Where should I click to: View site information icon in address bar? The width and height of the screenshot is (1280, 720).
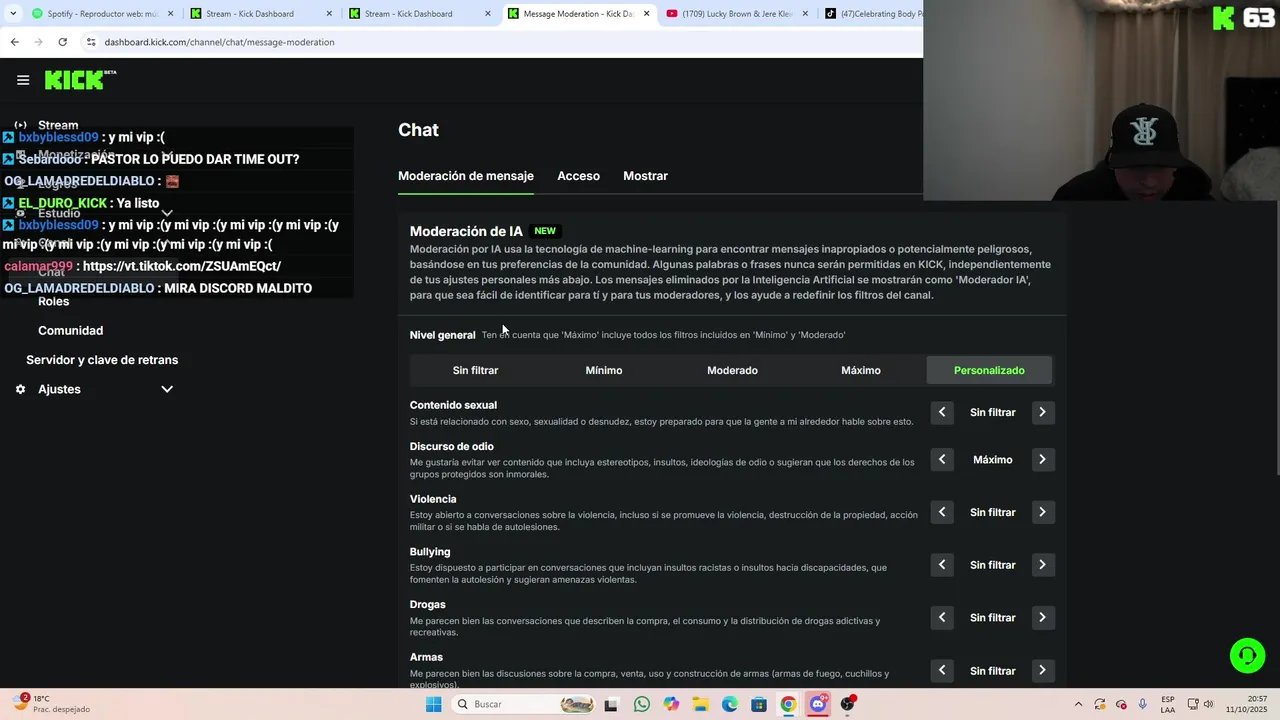tap(90, 42)
